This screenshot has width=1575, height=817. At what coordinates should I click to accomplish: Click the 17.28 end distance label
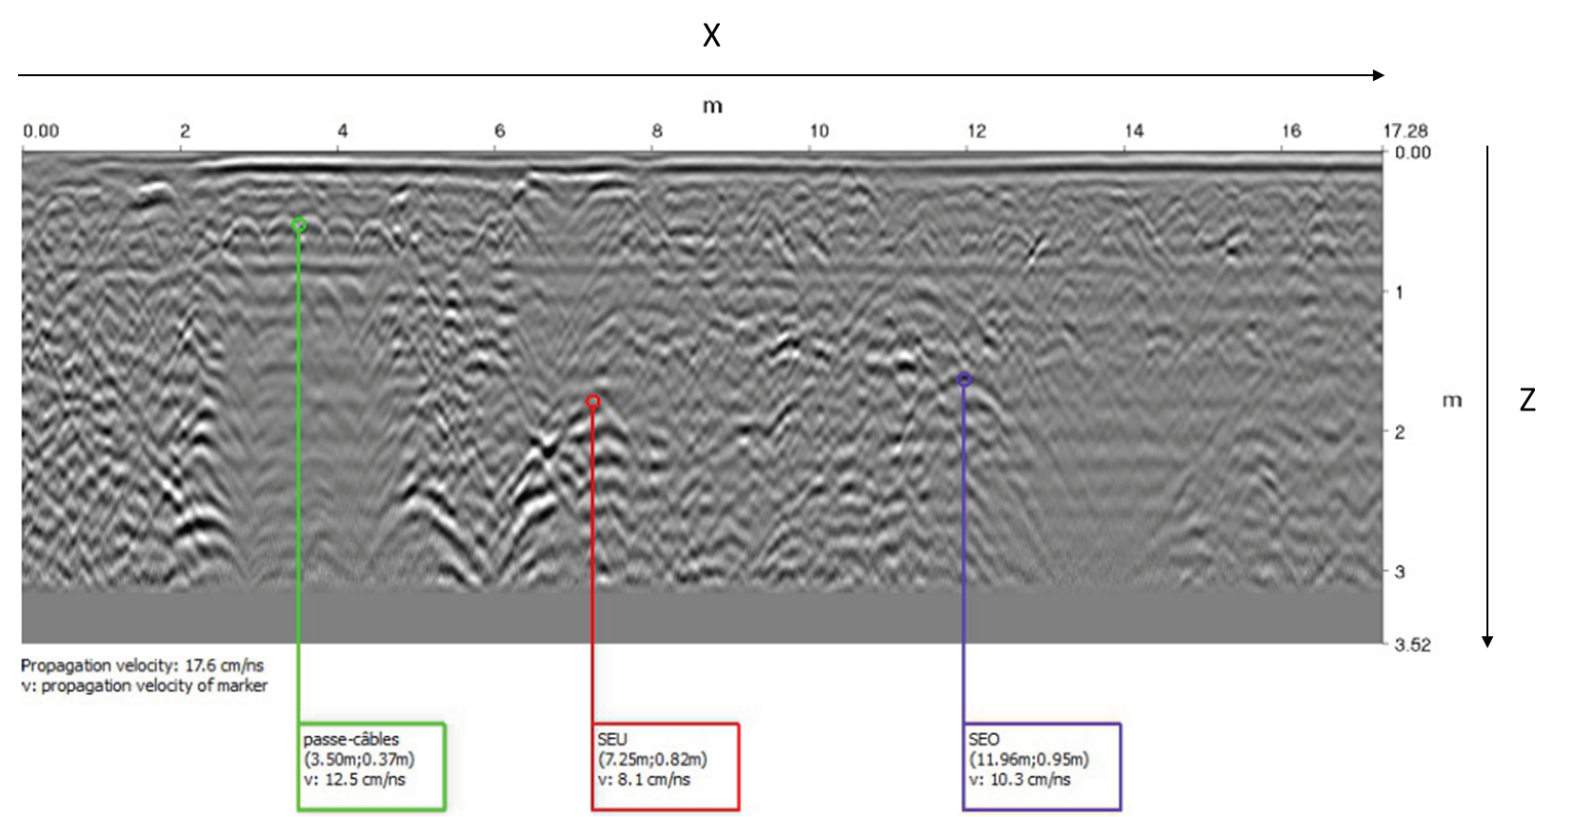click(1405, 131)
